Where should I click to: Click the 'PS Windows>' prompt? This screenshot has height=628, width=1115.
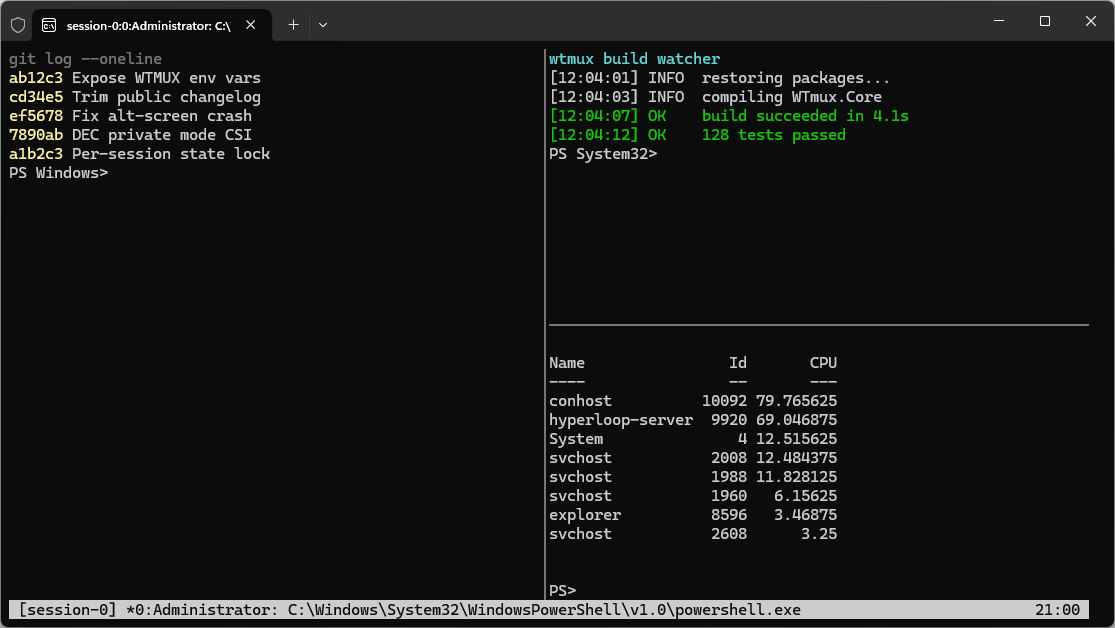point(58,174)
